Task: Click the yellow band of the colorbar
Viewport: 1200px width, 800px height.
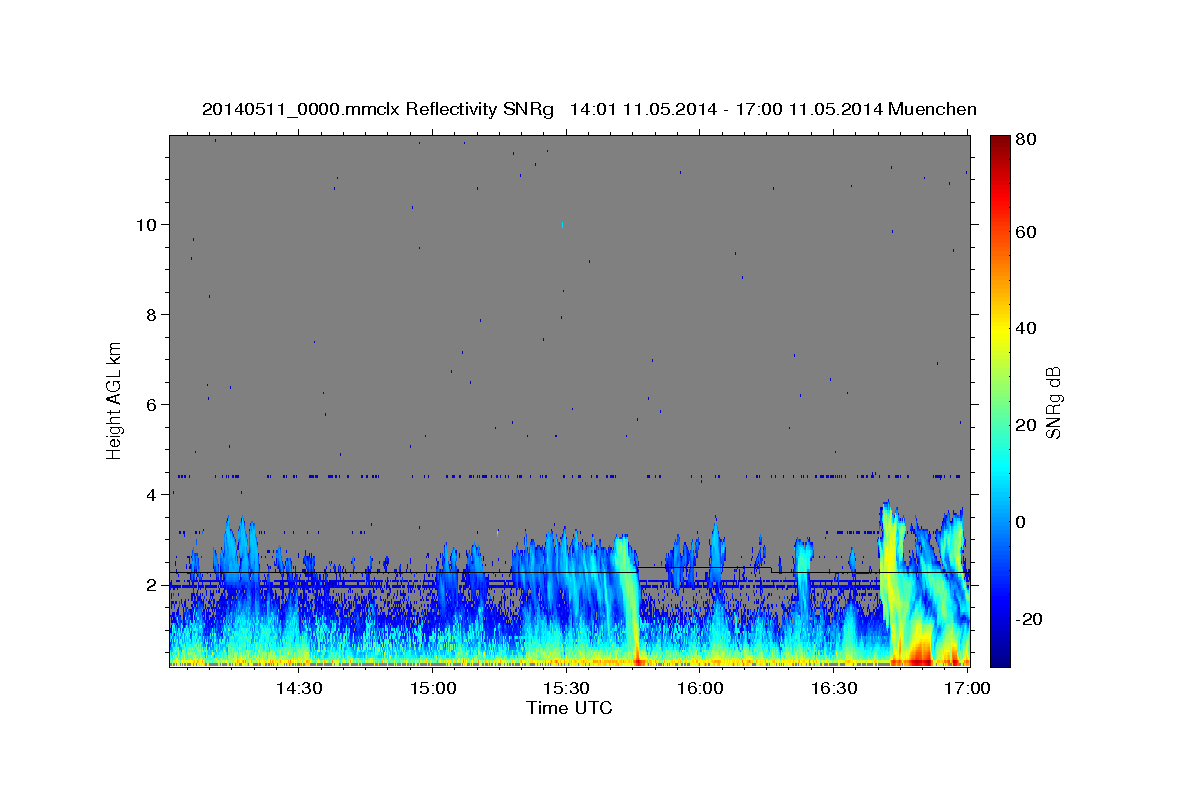Action: [x=1000, y=328]
